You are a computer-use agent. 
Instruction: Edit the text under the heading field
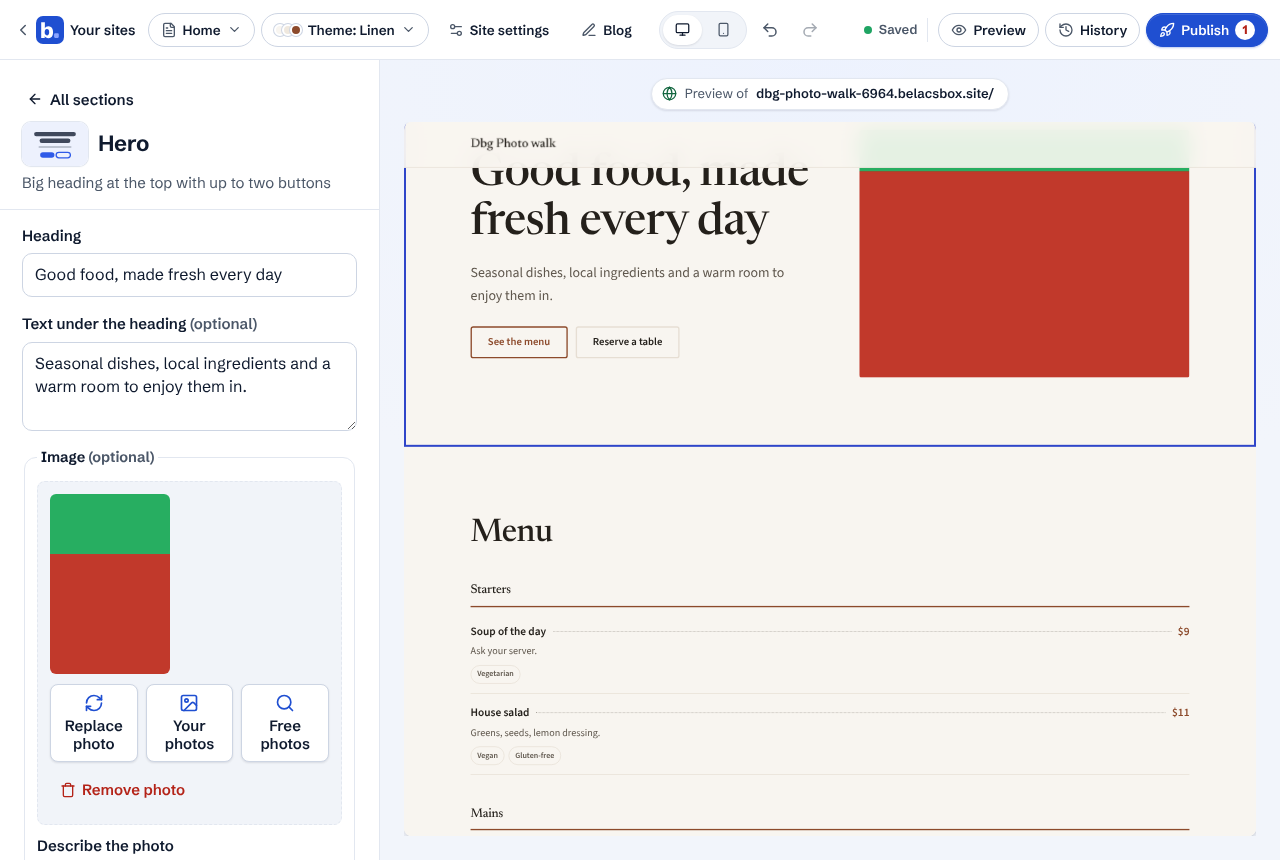click(189, 386)
